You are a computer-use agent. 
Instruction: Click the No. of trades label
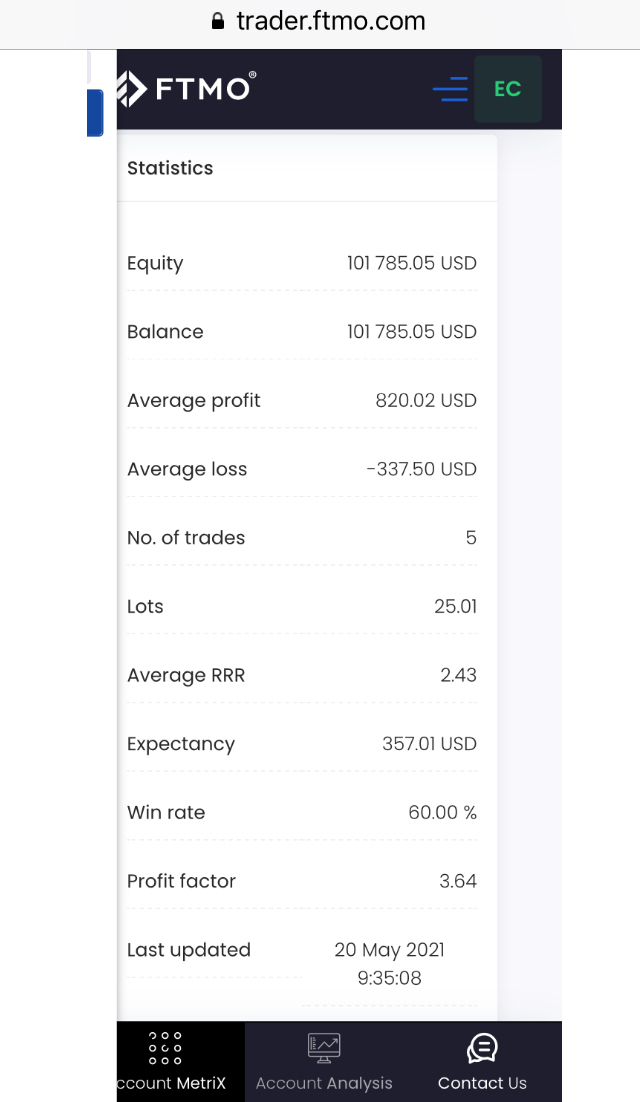coord(186,538)
